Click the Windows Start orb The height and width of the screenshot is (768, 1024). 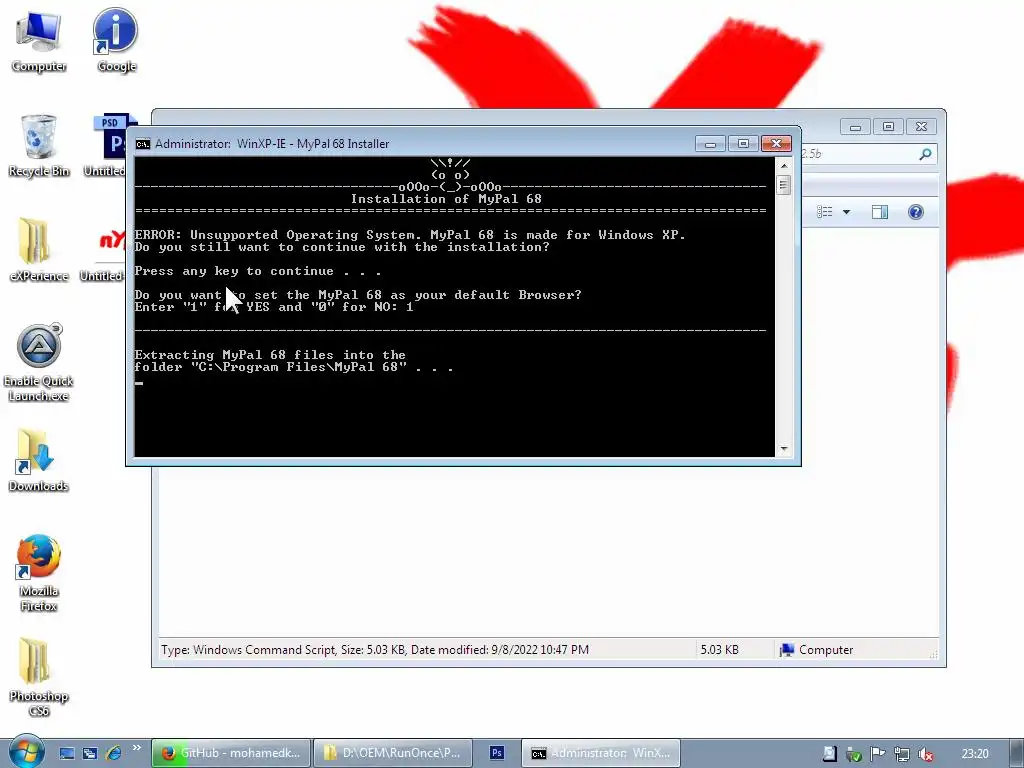coord(26,752)
